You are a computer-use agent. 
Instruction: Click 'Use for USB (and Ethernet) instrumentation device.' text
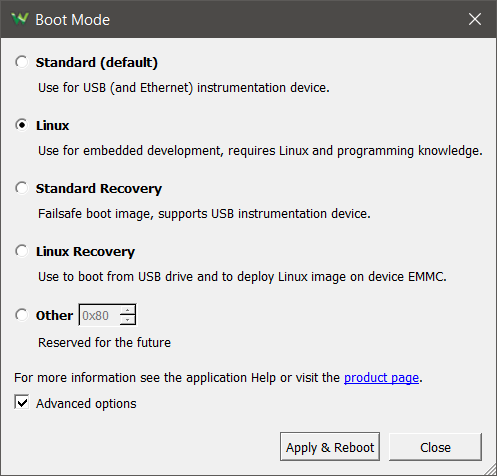[x=184, y=88]
